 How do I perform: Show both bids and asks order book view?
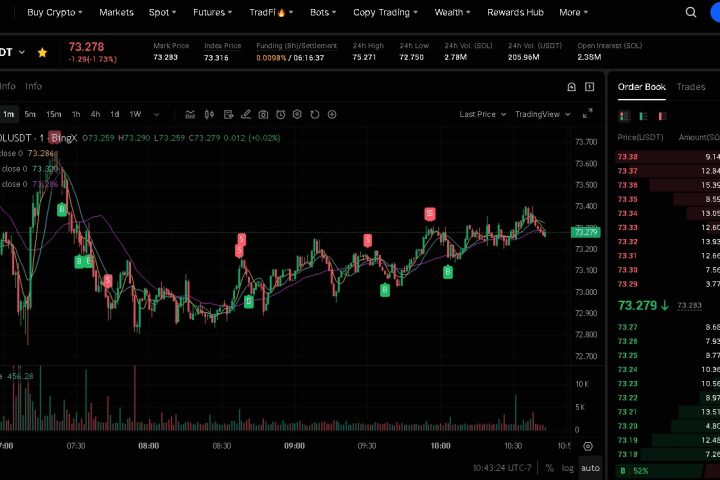point(624,116)
